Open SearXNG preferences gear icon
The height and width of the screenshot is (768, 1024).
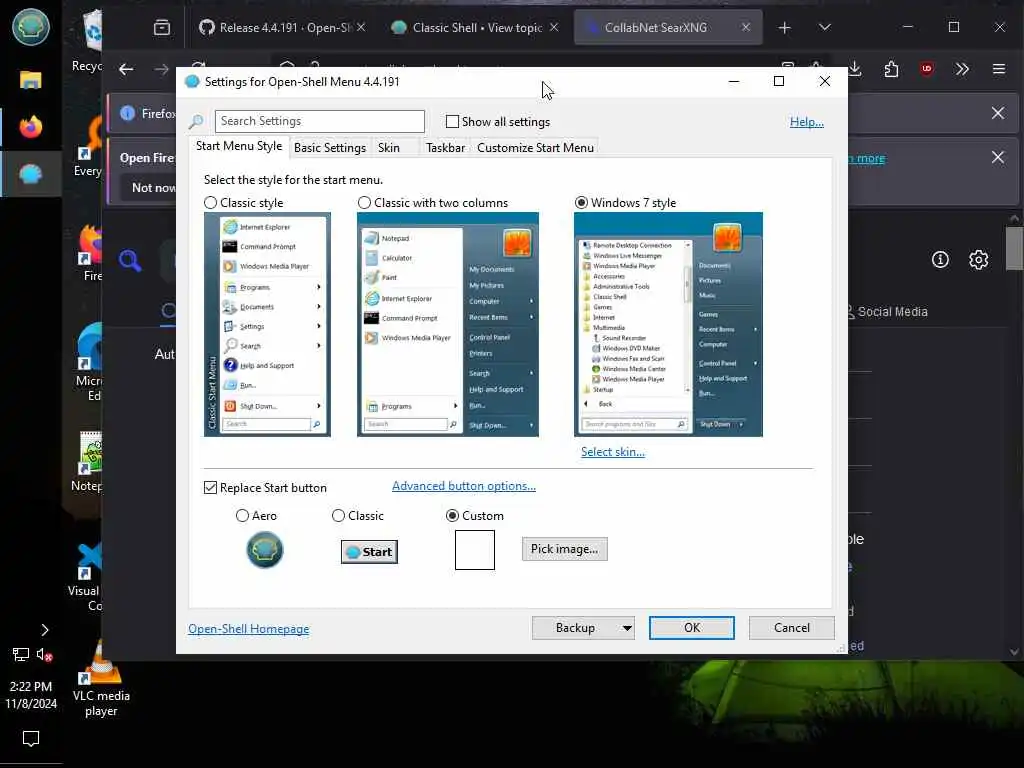(x=978, y=260)
